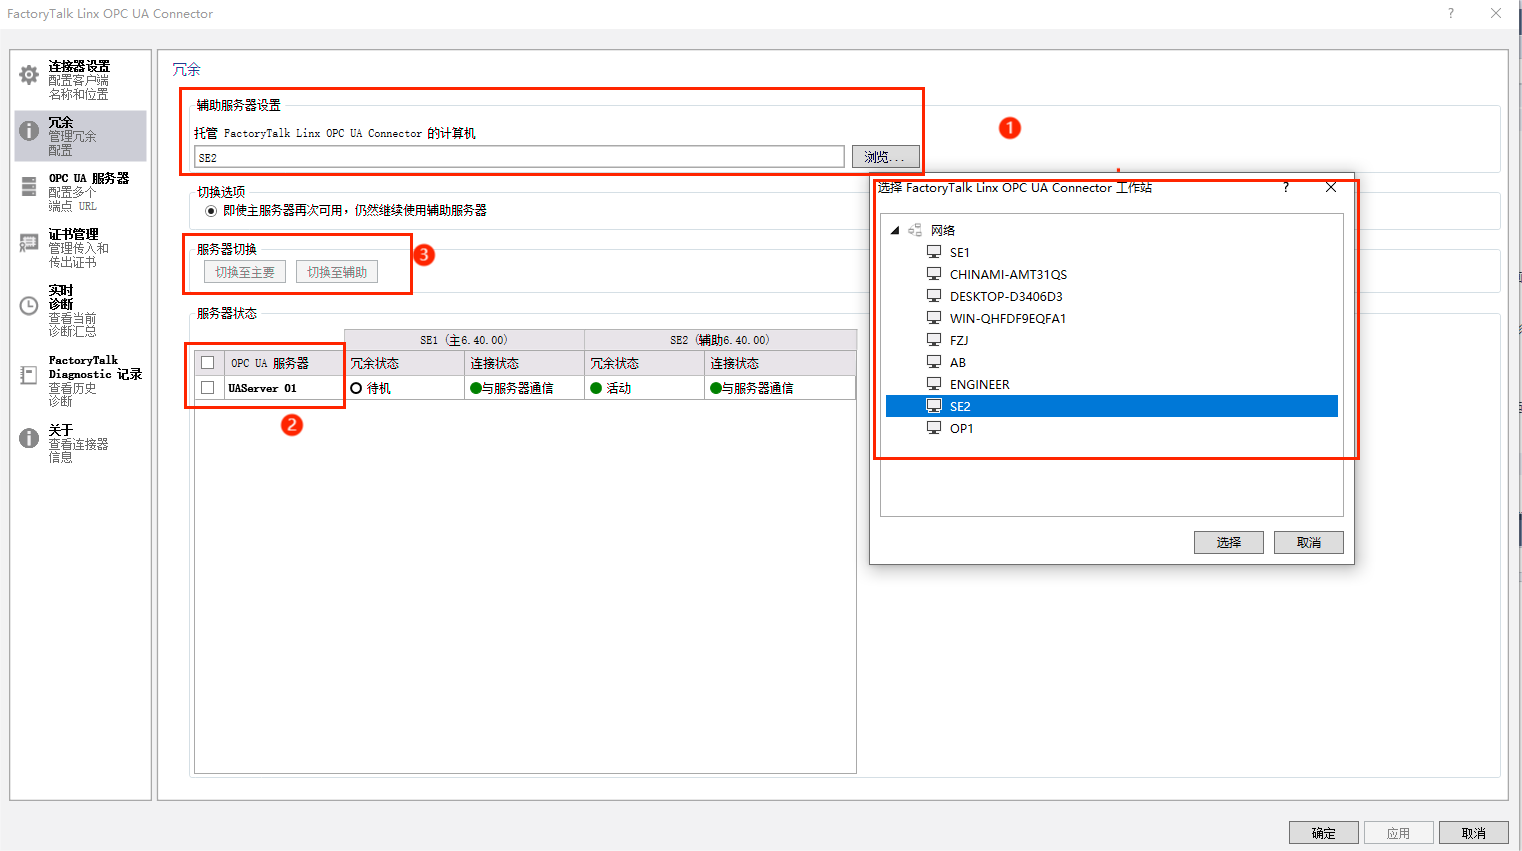Click UAServer 01 server name cell
Image resolution: width=1522 pixels, height=851 pixels.
click(x=283, y=388)
